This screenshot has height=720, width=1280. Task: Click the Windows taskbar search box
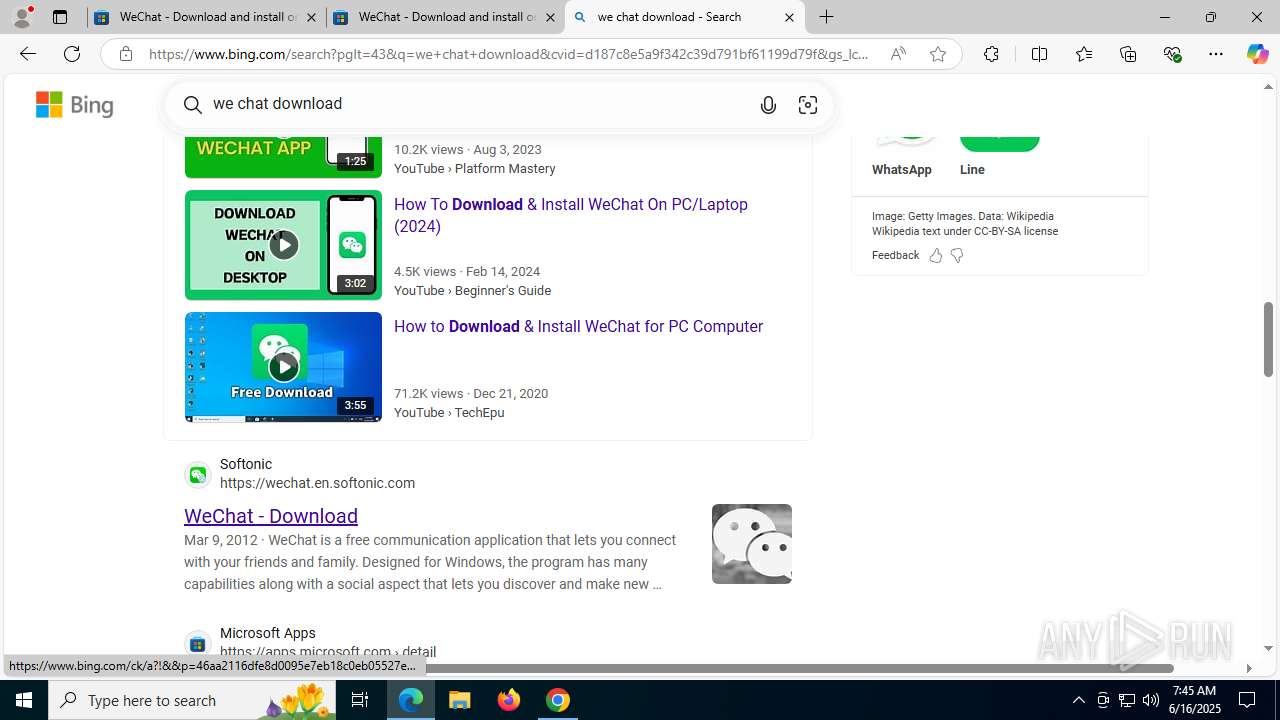point(192,700)
